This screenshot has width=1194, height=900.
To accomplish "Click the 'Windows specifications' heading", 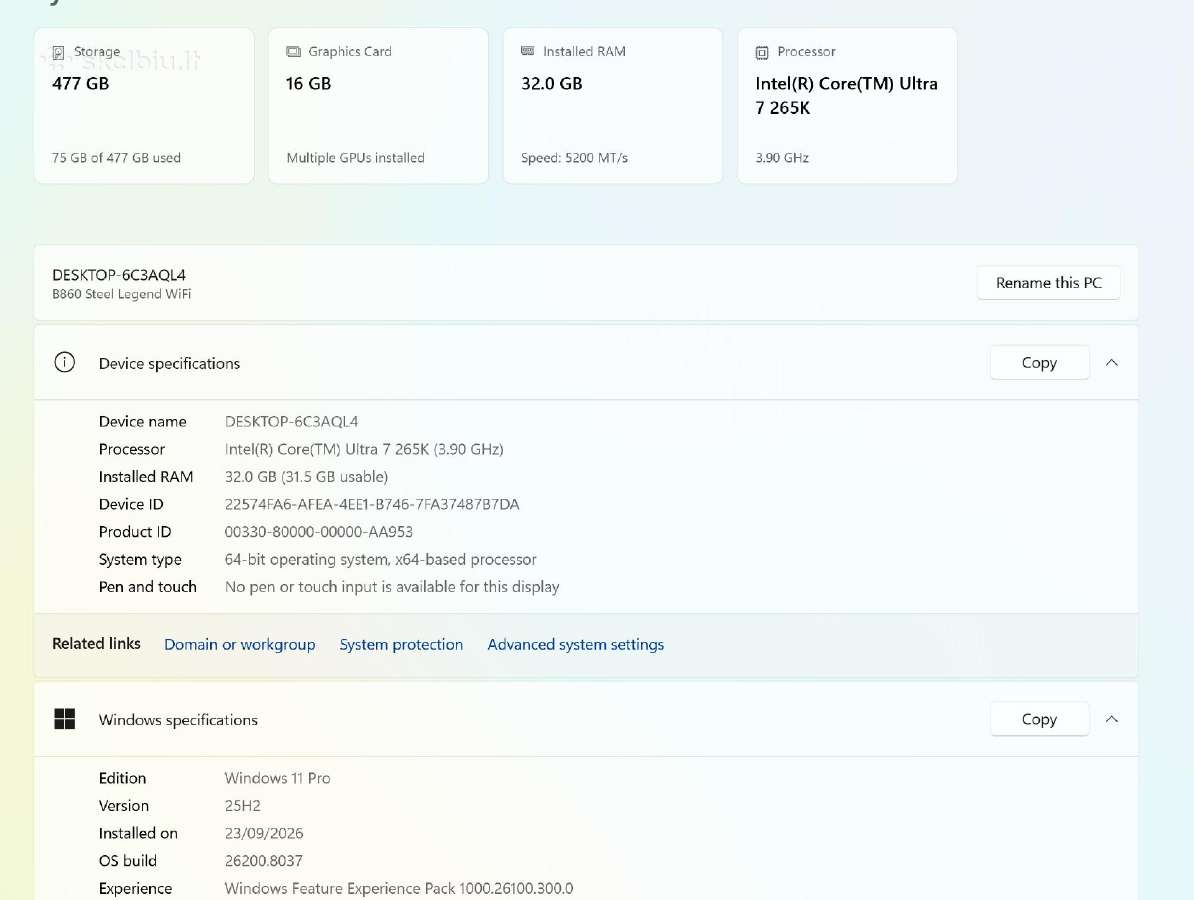I will pos(178,720).
